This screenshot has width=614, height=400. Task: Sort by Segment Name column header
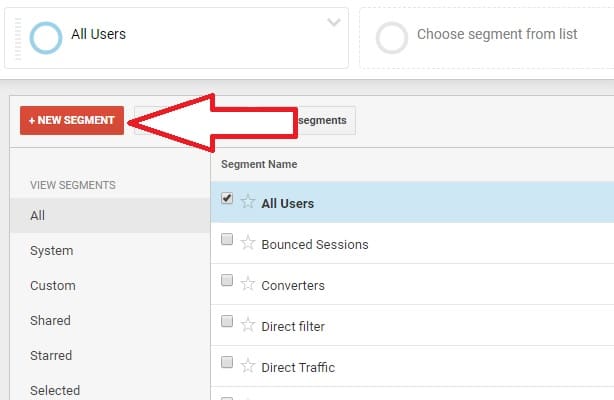pyautogui.click(x=259, y=164)
